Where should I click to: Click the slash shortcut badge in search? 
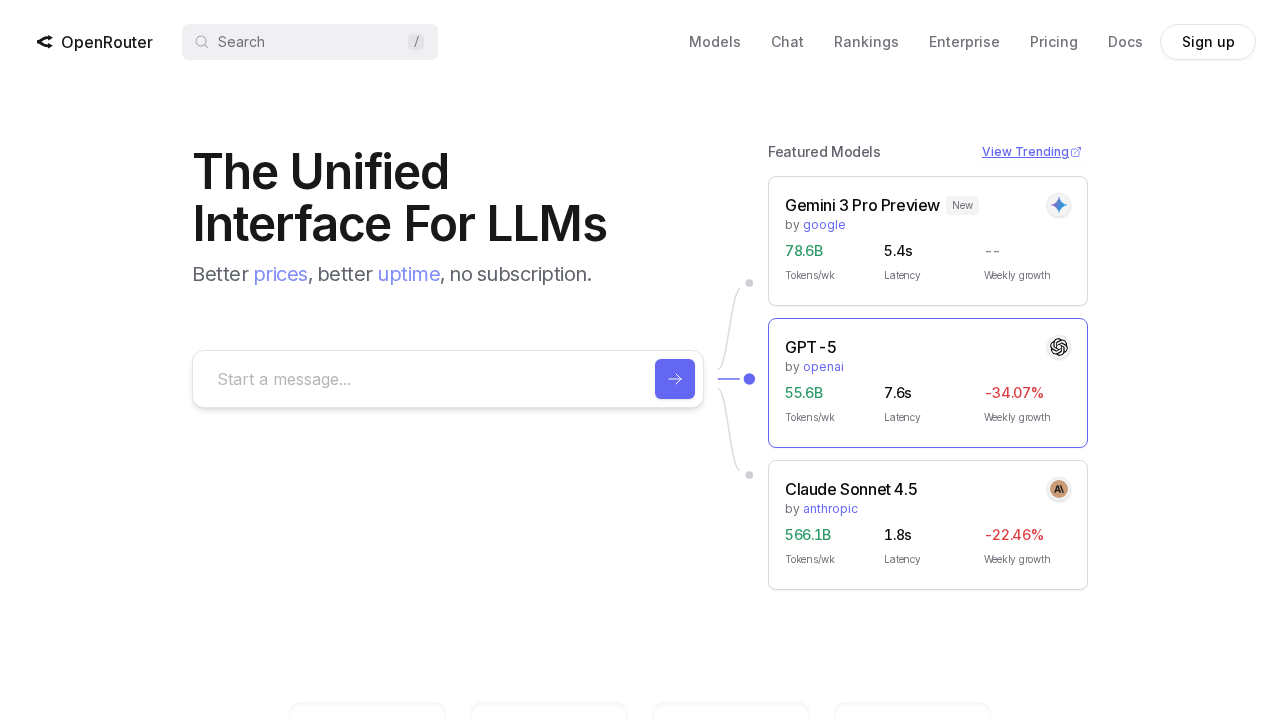pyautogui.click(x=416, y=42)
